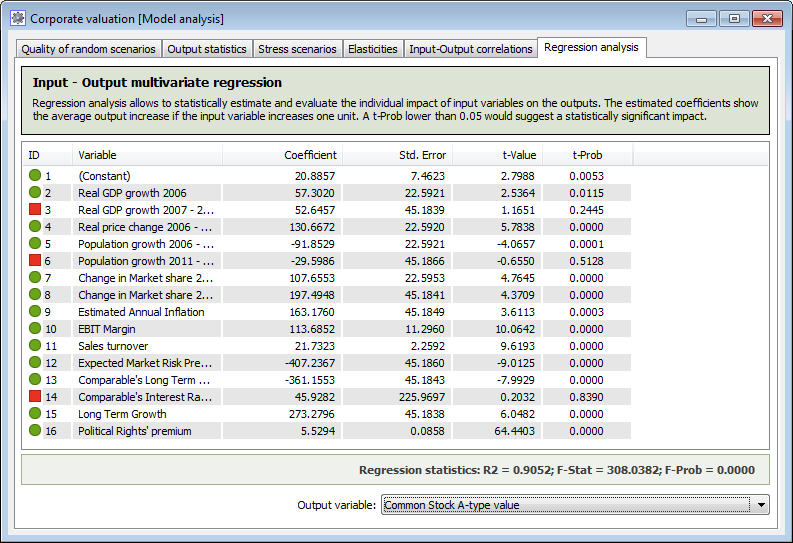
Task: Click green circle beside Expected Market Risk Premium
Action: 35,363
